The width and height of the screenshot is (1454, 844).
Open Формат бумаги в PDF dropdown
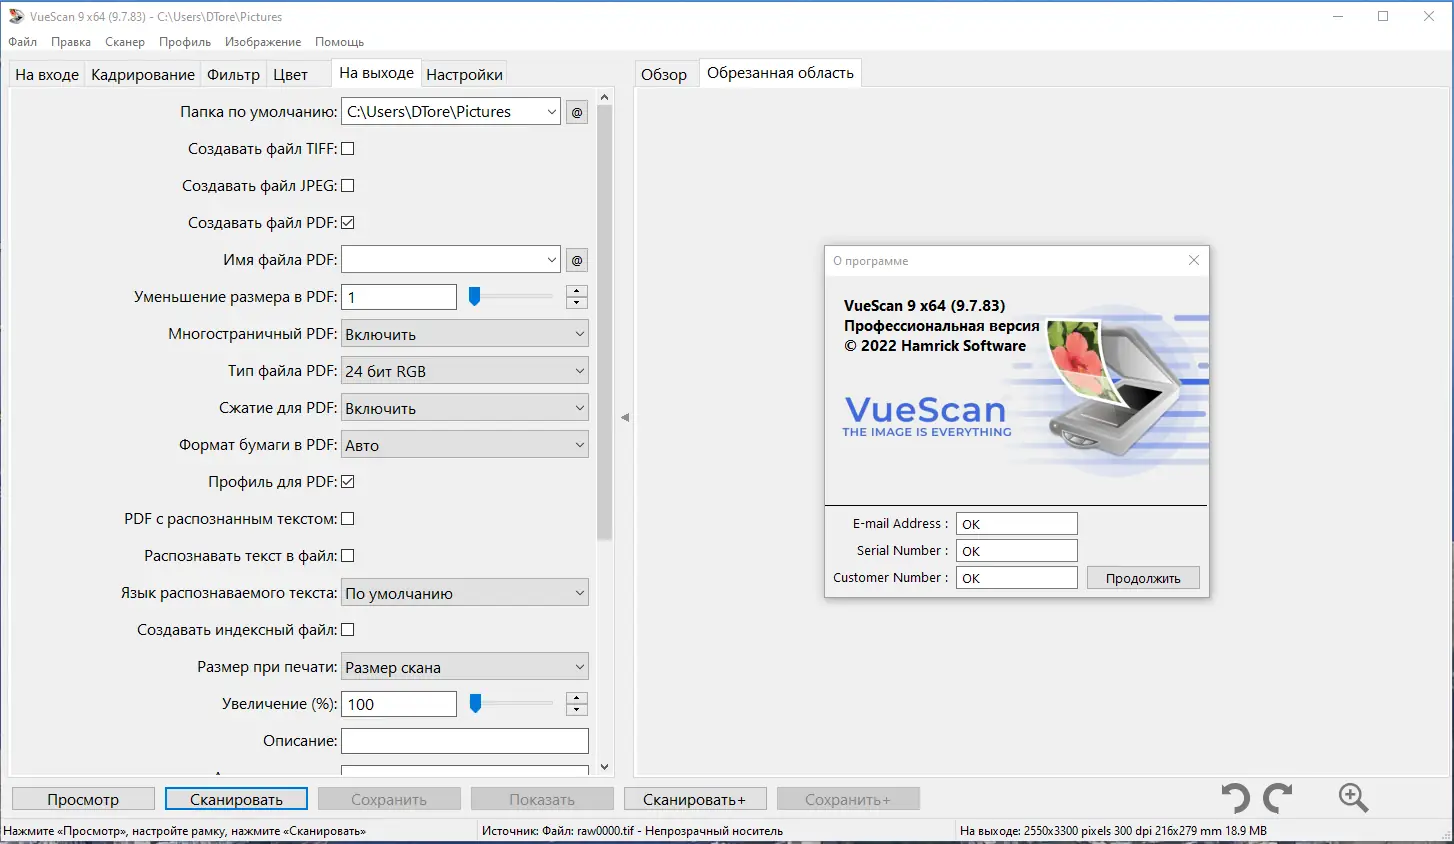click(465, 445)
